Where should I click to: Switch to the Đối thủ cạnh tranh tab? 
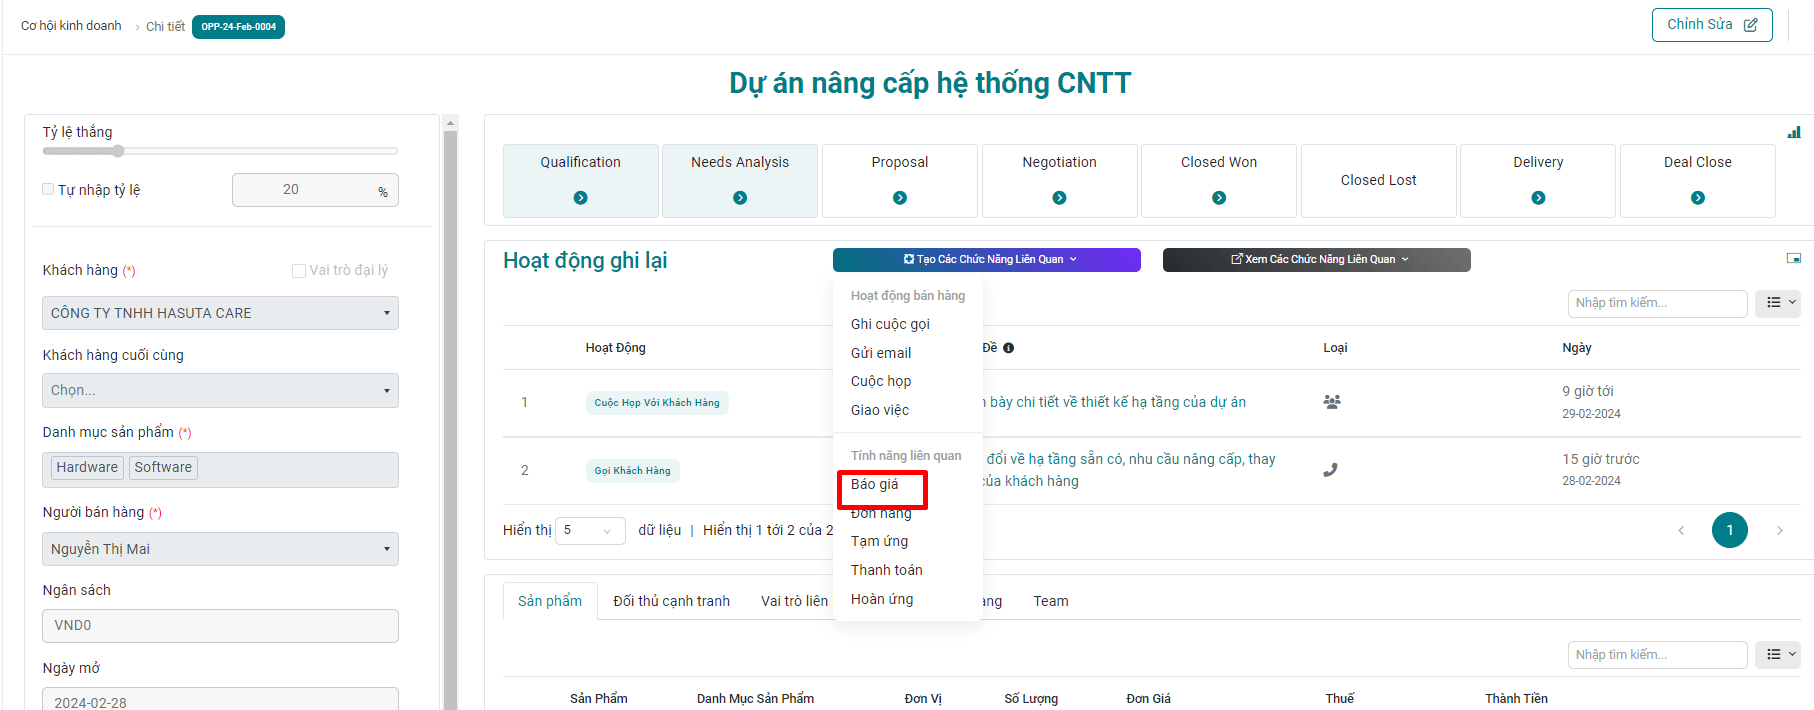tap(671, 601)
